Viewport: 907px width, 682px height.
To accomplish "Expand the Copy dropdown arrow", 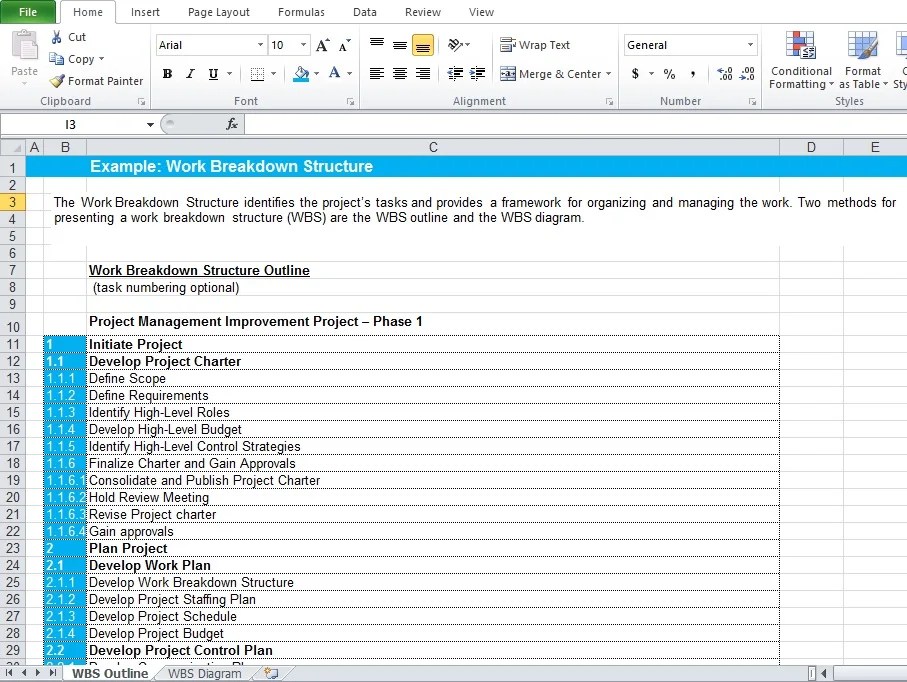I will 101,59.
